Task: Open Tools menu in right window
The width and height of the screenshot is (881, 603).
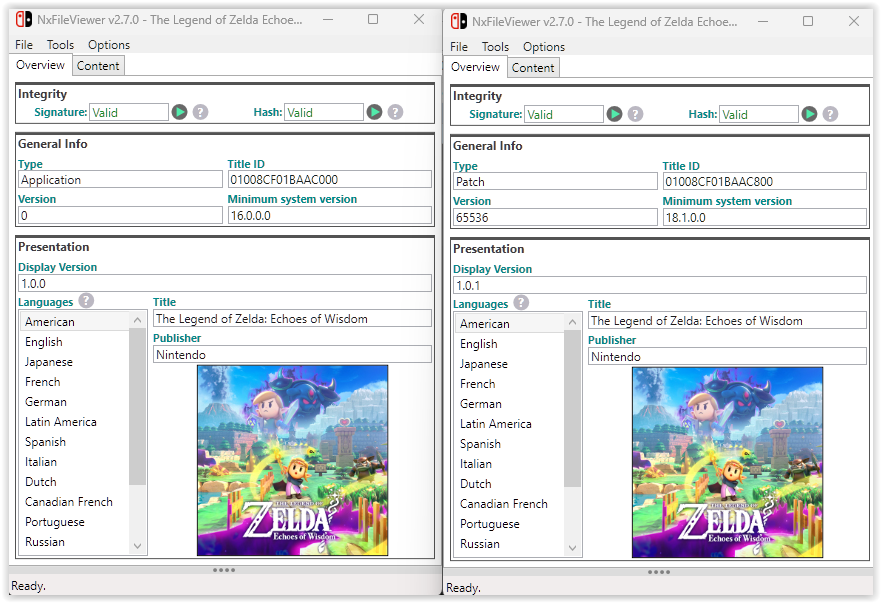Action: pyautogui.click(x=495, y=47)
